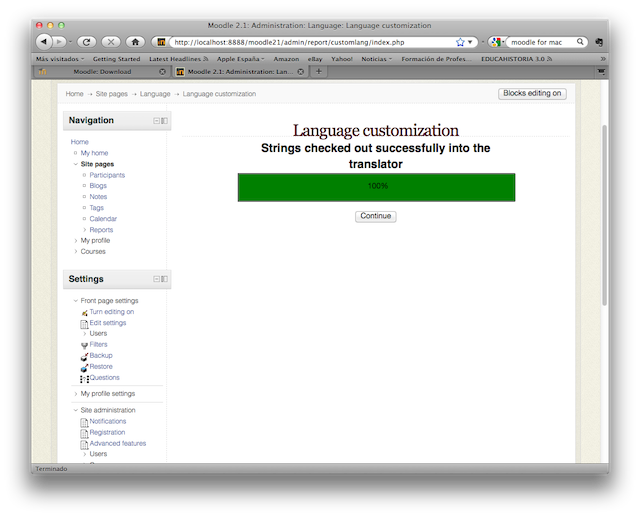Dock the Settings block to the side
The image size is (640, 517).
164,279
